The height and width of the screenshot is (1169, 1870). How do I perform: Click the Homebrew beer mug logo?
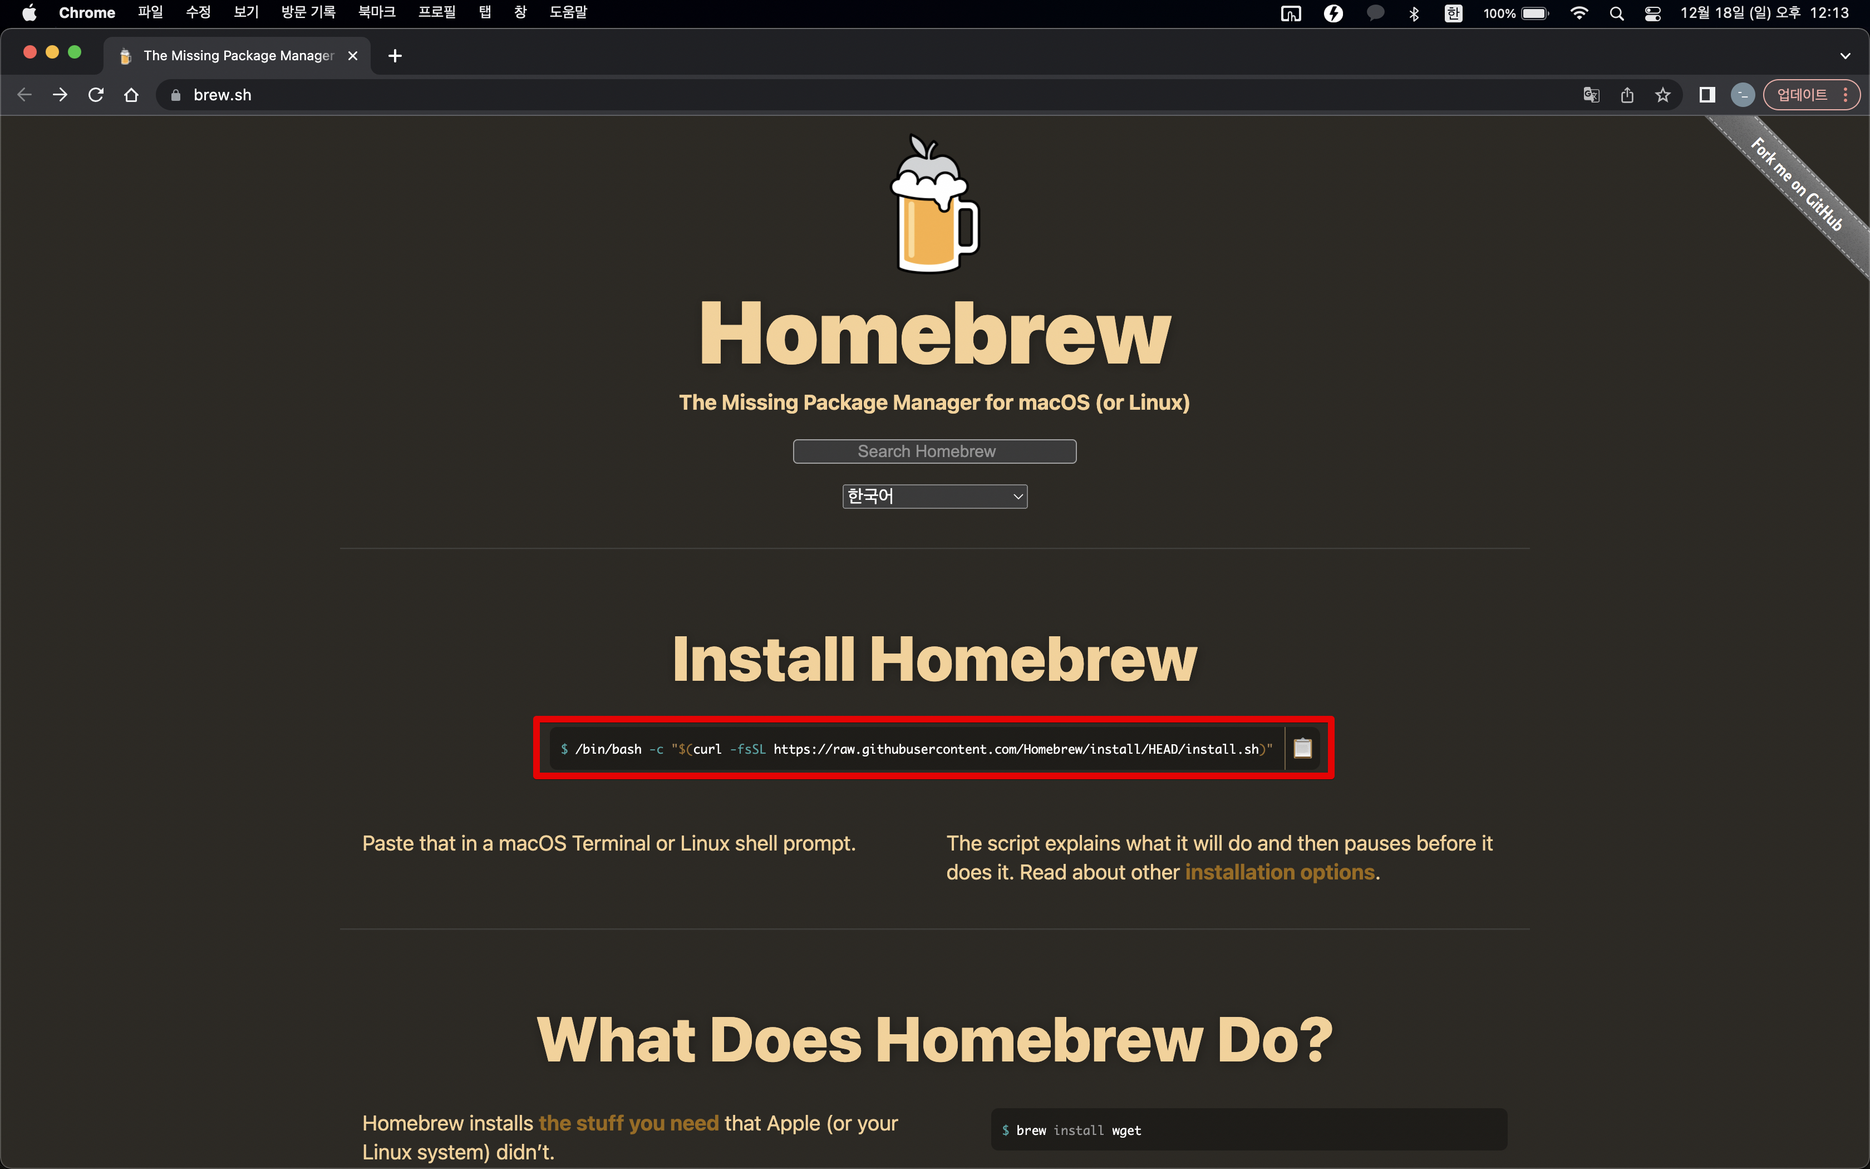pos(935,204)
